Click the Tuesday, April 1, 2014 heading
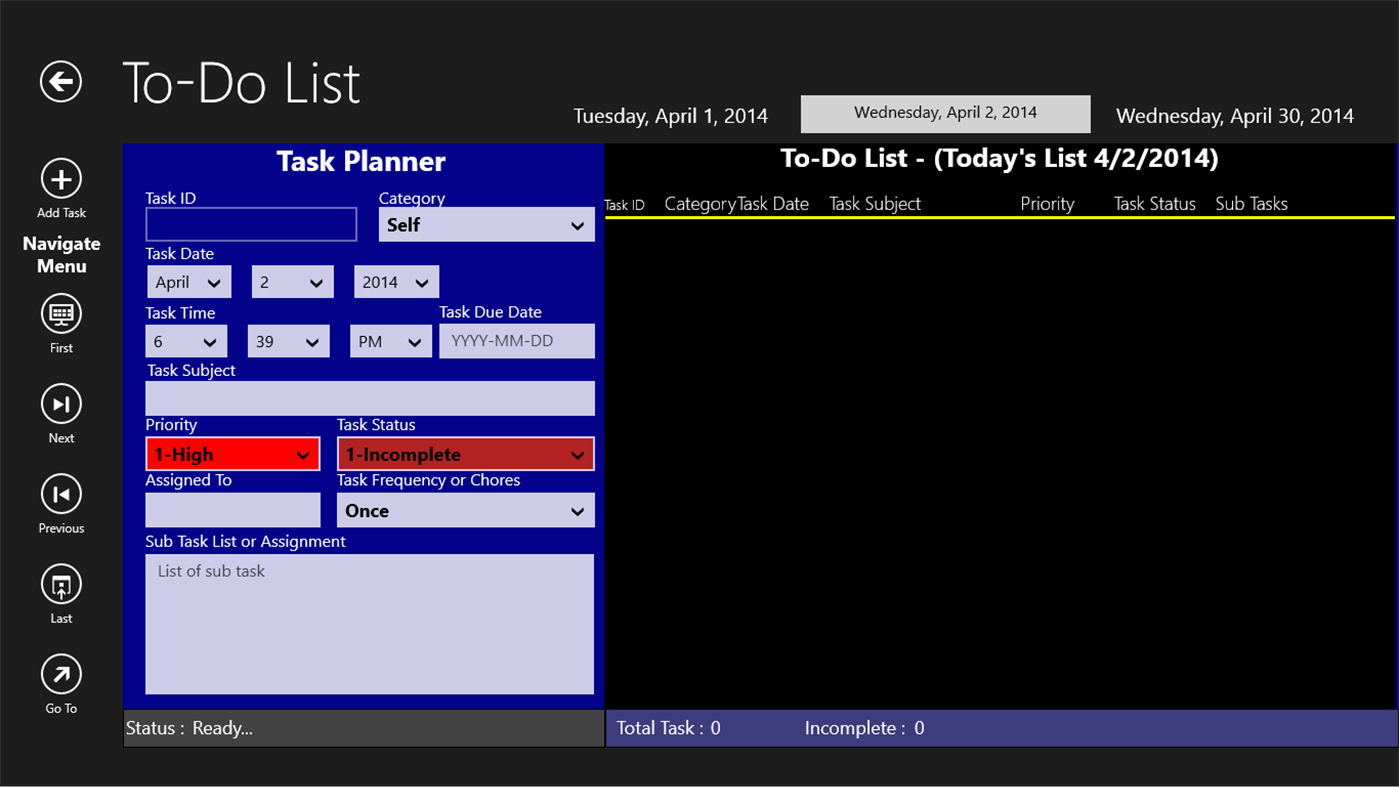 click(670, 115)
